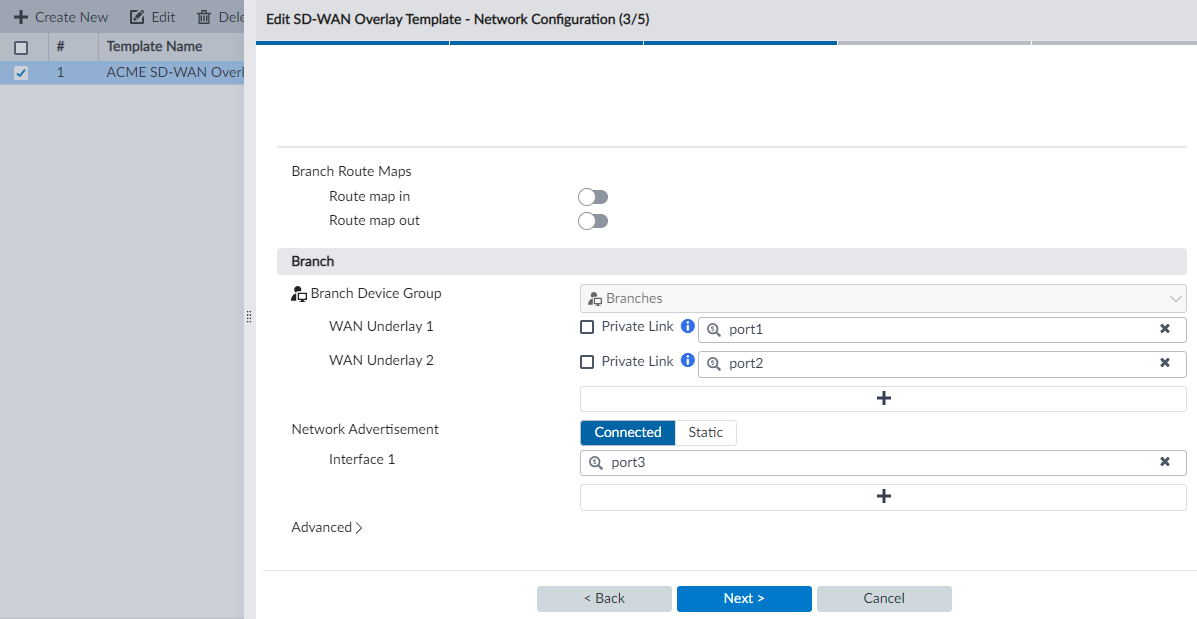The height and width of the screenshot is (619, 1197).
Task: Click info icon beside WAN Underlay 2
Action: [x=687, y=361]
